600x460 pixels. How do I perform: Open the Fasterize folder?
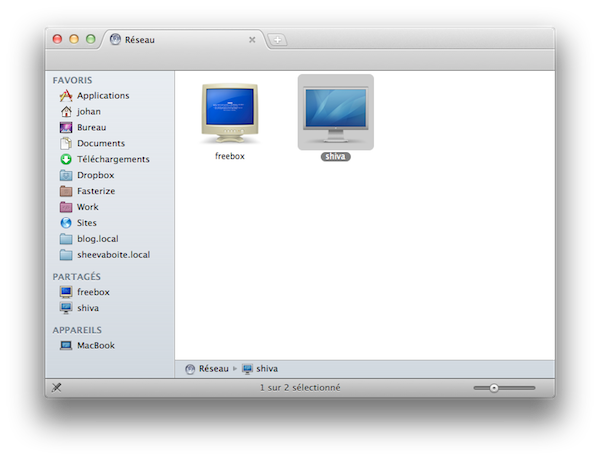pyautogui.click(x=95, y=191)
